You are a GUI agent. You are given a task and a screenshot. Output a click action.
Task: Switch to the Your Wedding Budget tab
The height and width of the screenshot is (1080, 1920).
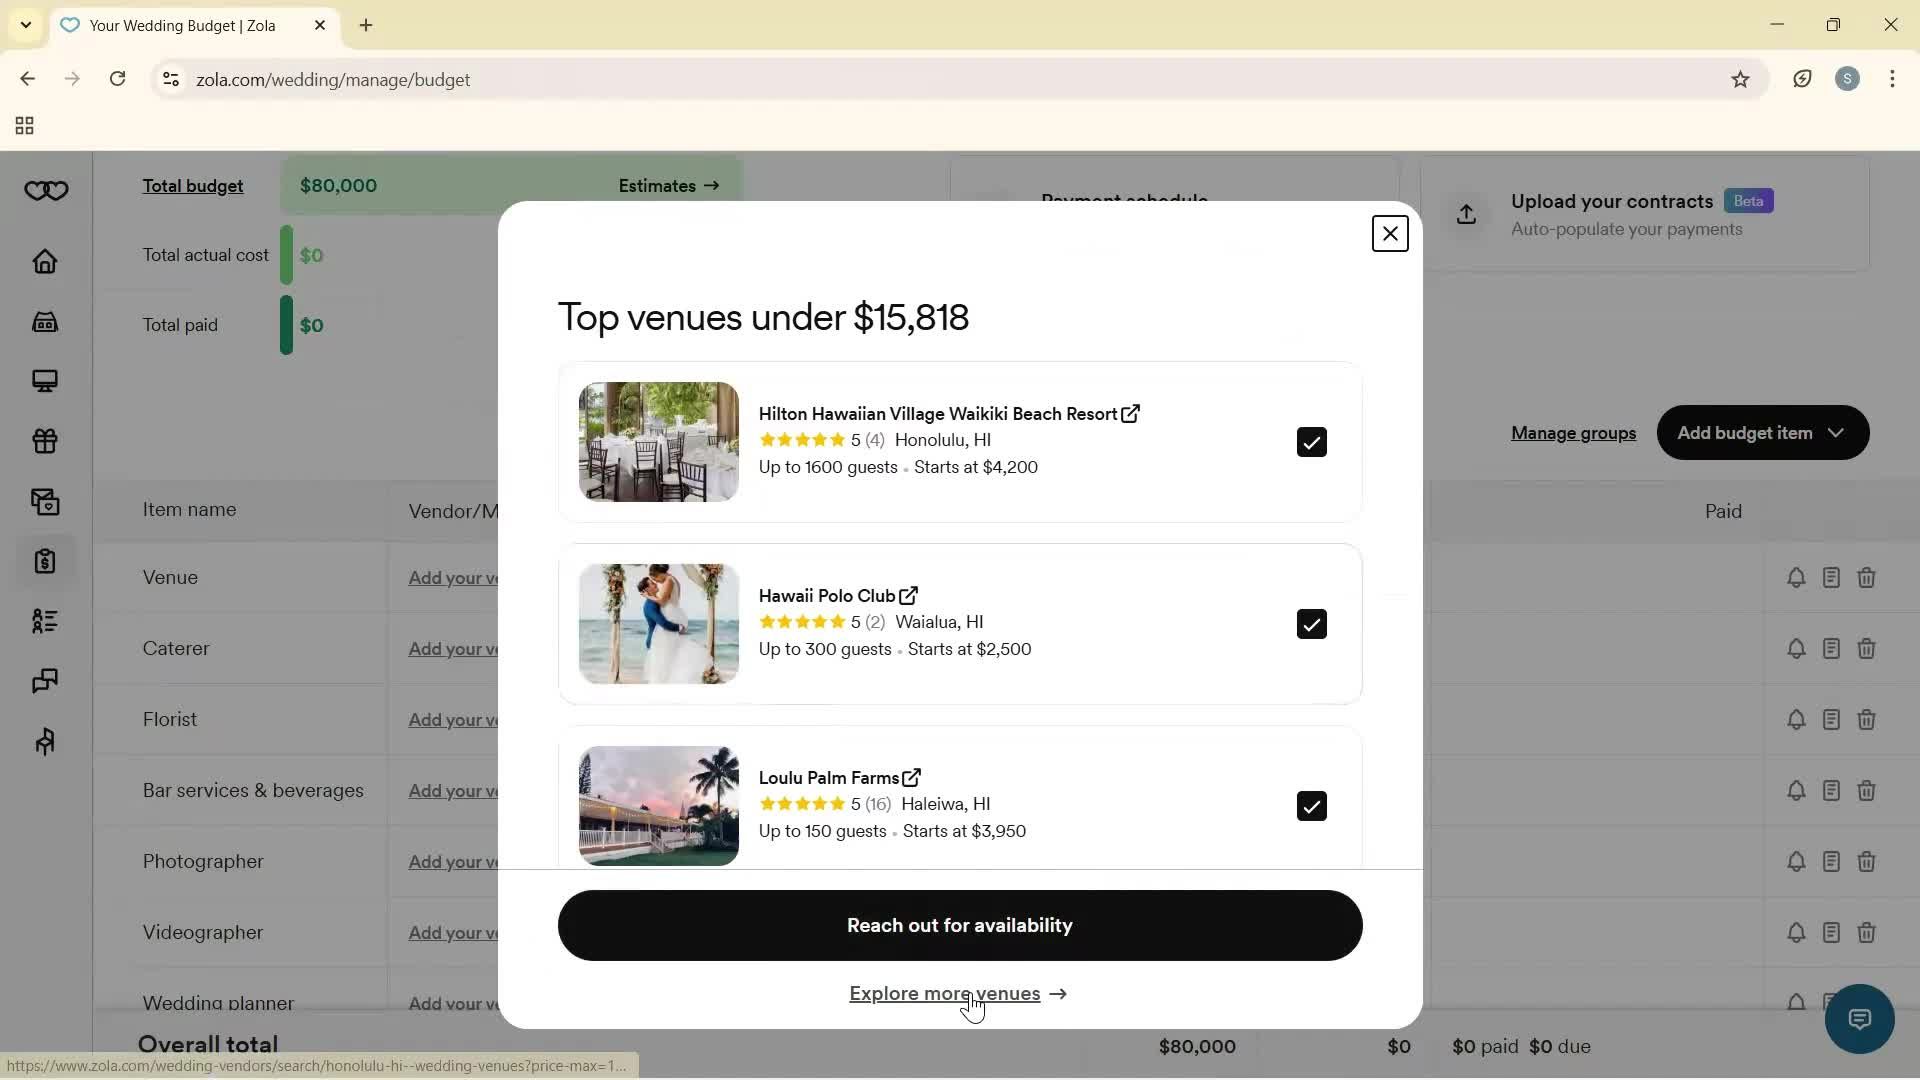(x=180, y=25)
